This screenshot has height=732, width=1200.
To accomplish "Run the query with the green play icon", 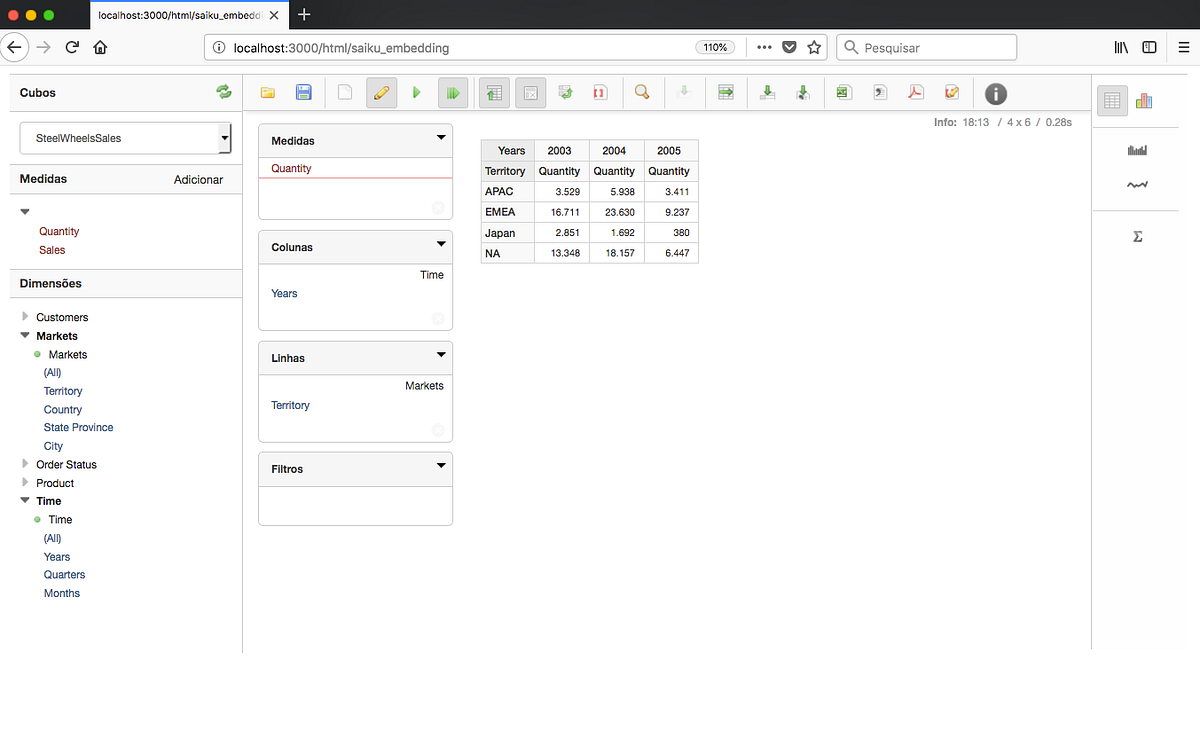I will click(417, 91).
